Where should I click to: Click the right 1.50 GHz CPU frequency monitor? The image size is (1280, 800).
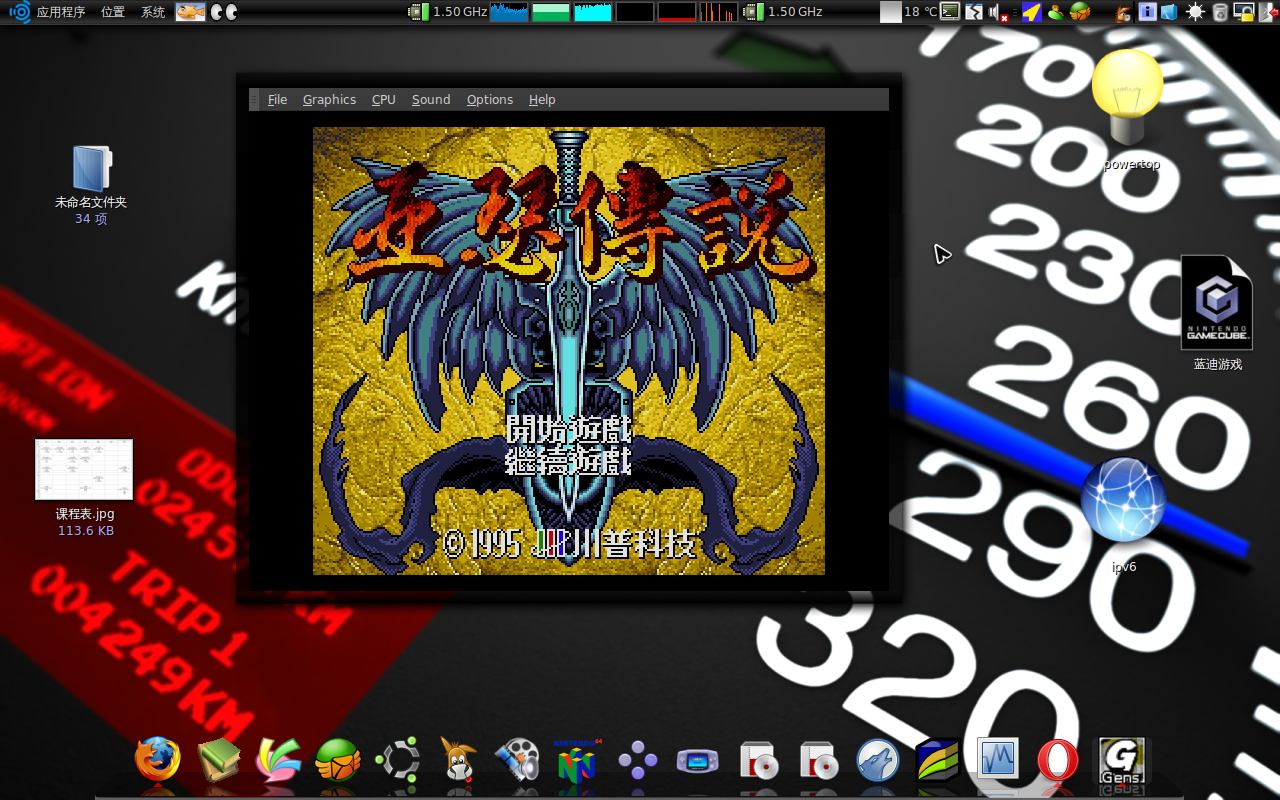(783, 12)
